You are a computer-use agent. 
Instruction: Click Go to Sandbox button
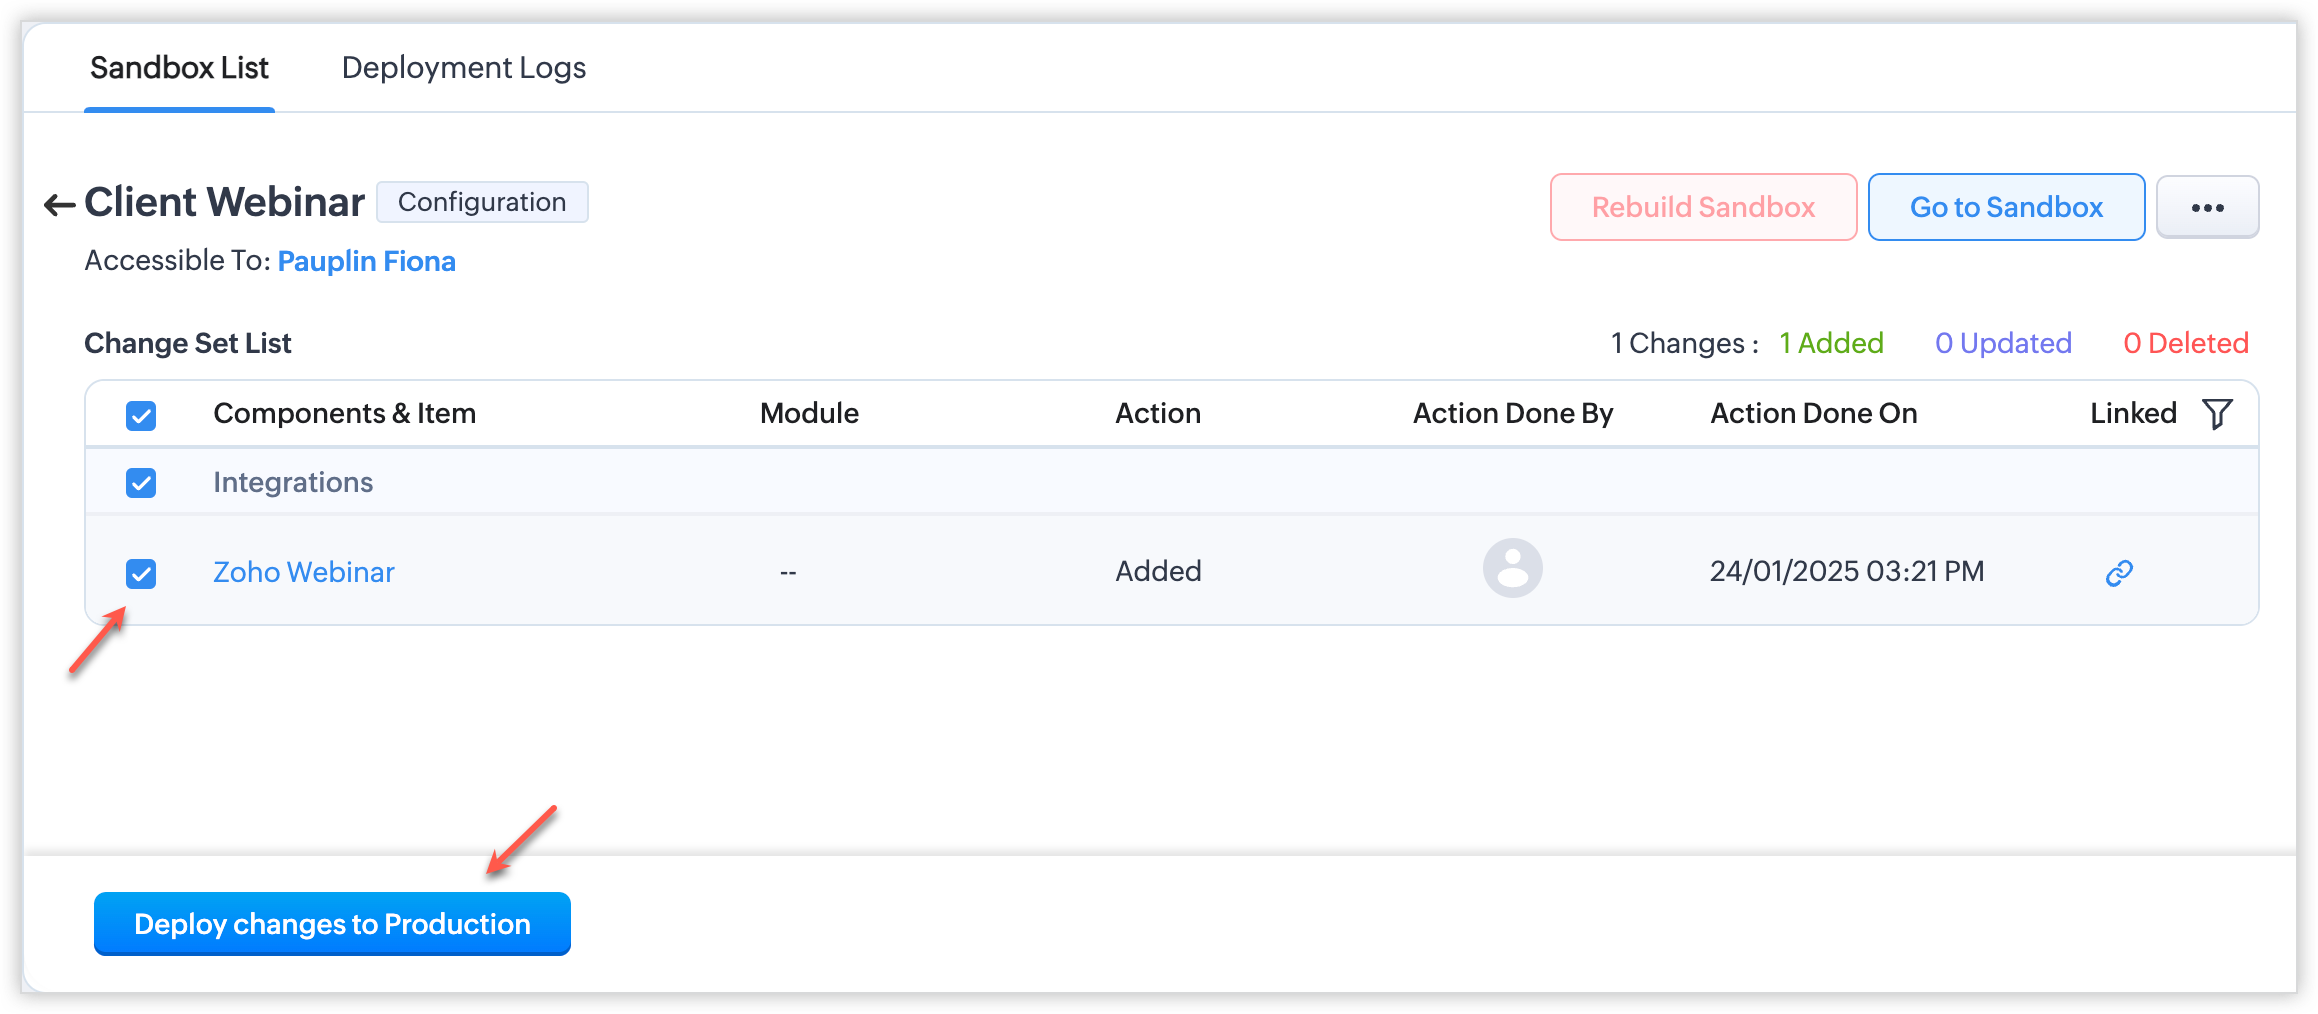click(x=2006, y=207)
